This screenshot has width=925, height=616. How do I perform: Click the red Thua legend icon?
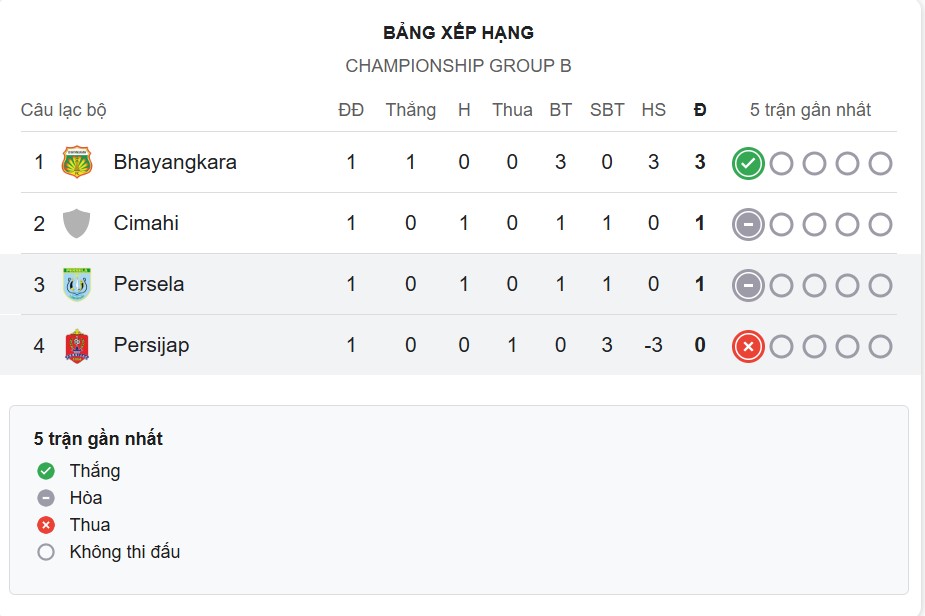click(x=45, y=525)
